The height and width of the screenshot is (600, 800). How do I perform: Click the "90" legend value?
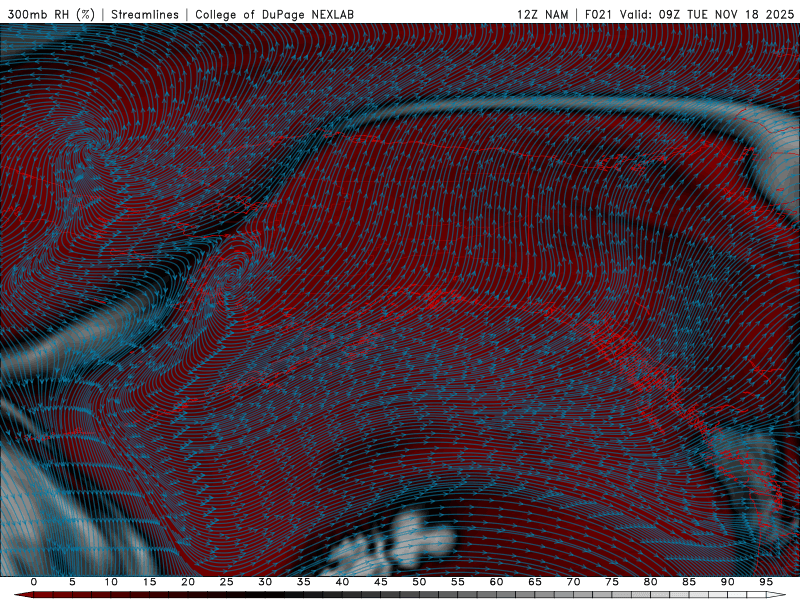tap(727, 582)
